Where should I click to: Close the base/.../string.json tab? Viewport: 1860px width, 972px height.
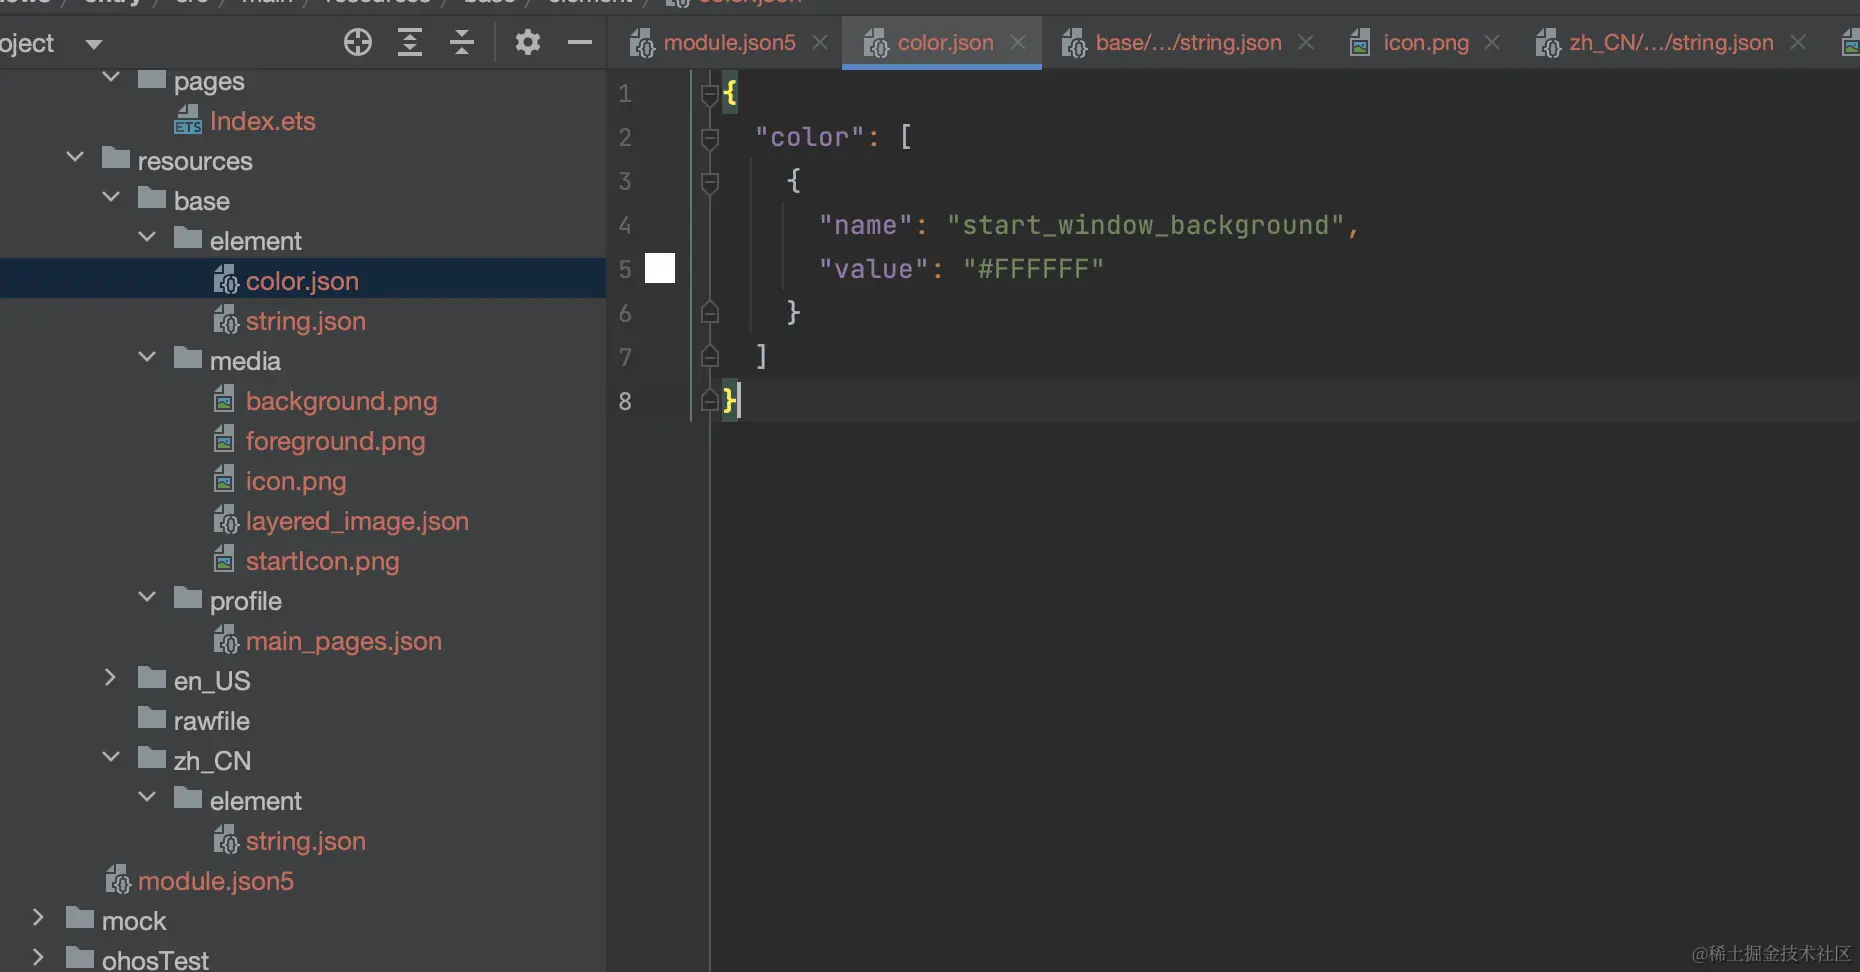1306,42
